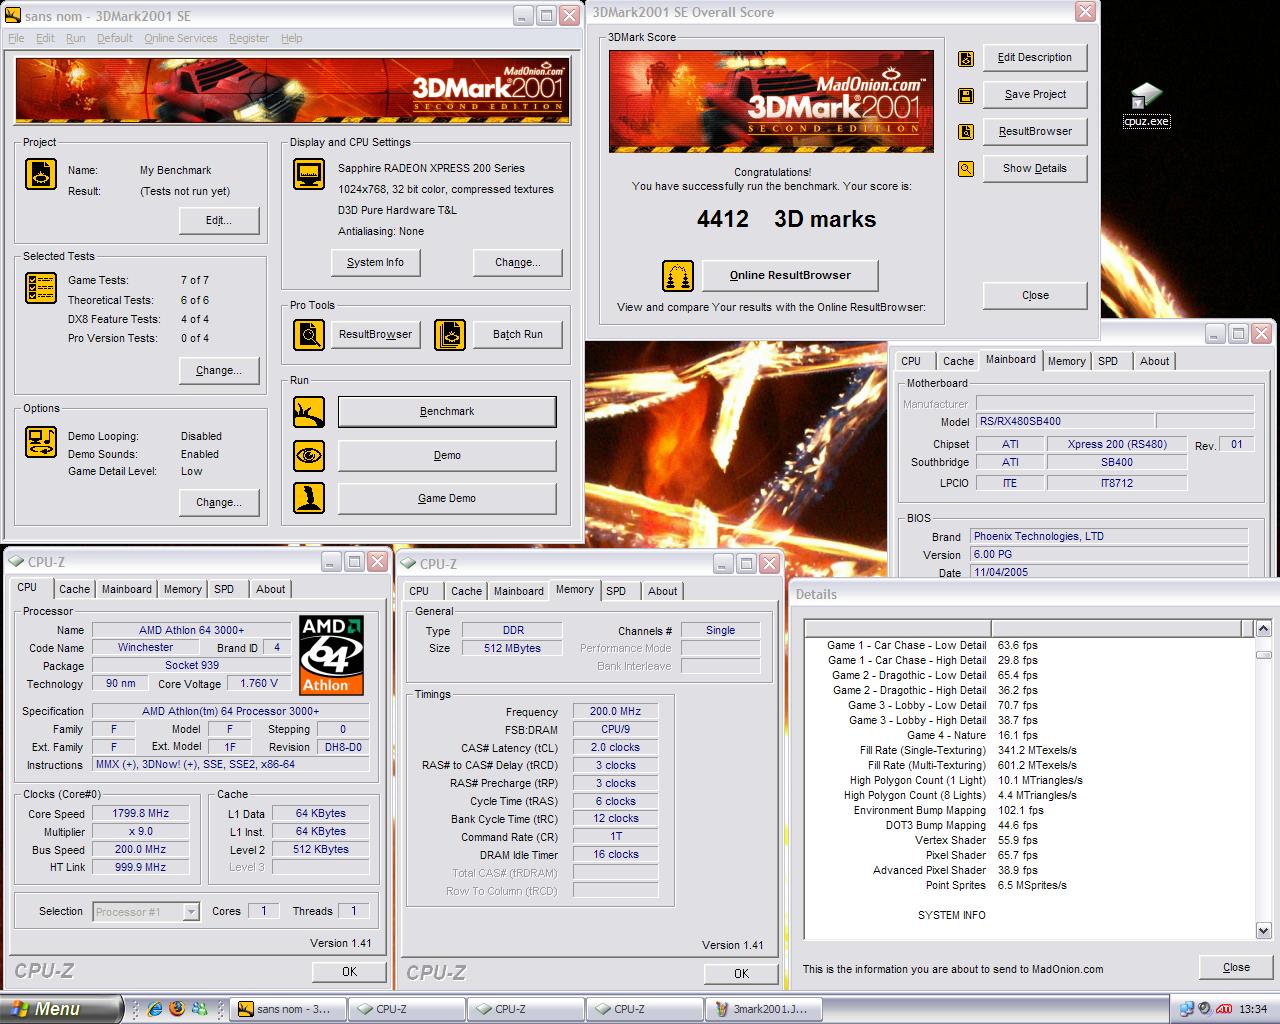Click the 4412 3D marks score text
The width and height of the screenshot is (1280, 1024).
tap(786, 219)
